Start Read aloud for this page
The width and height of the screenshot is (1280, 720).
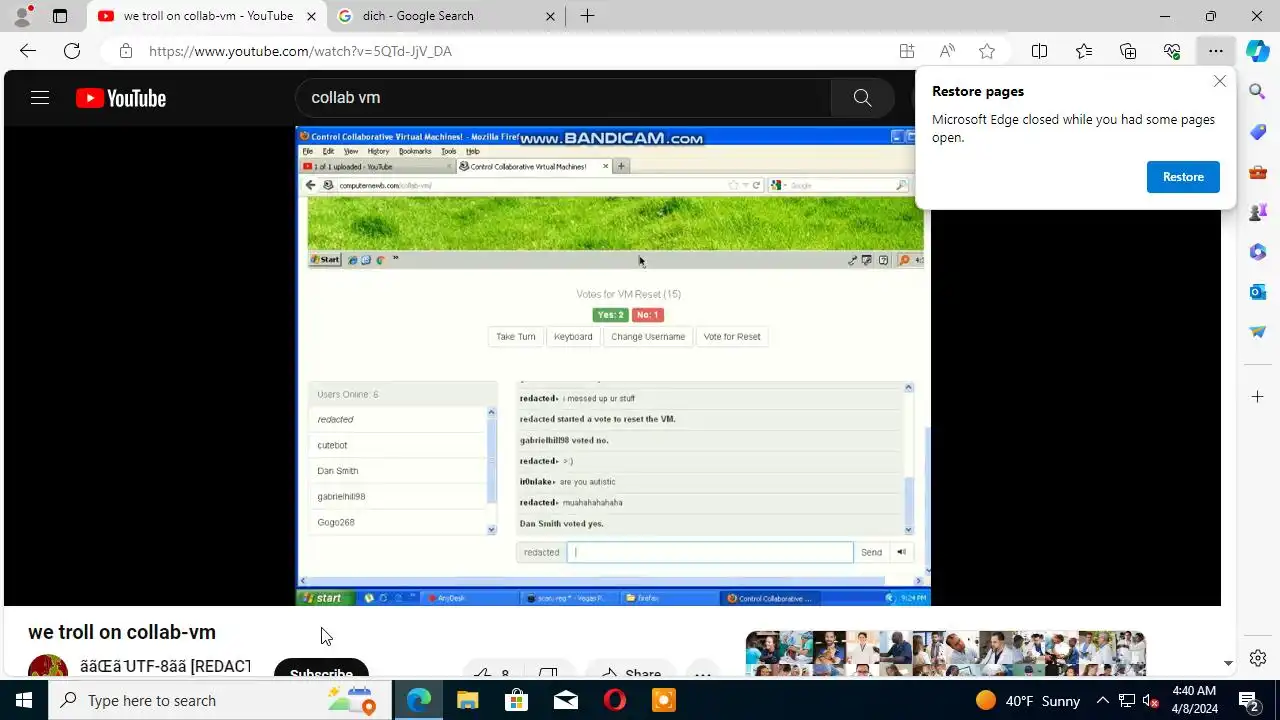pos(947,51)
